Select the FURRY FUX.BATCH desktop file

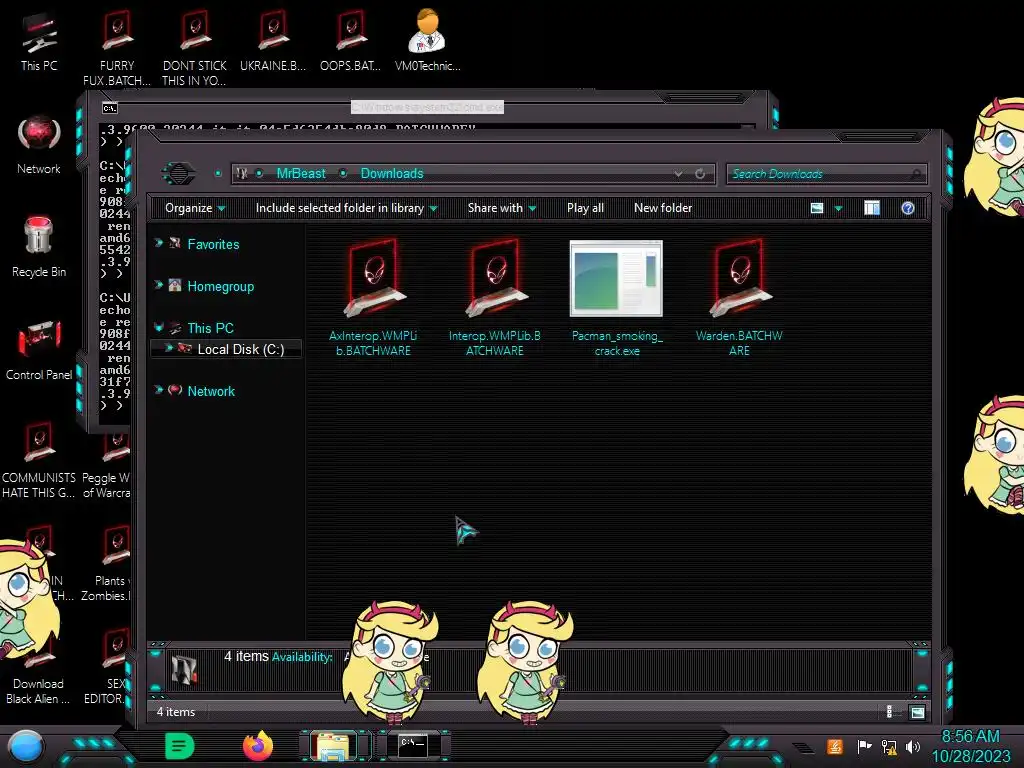point(117,48)
